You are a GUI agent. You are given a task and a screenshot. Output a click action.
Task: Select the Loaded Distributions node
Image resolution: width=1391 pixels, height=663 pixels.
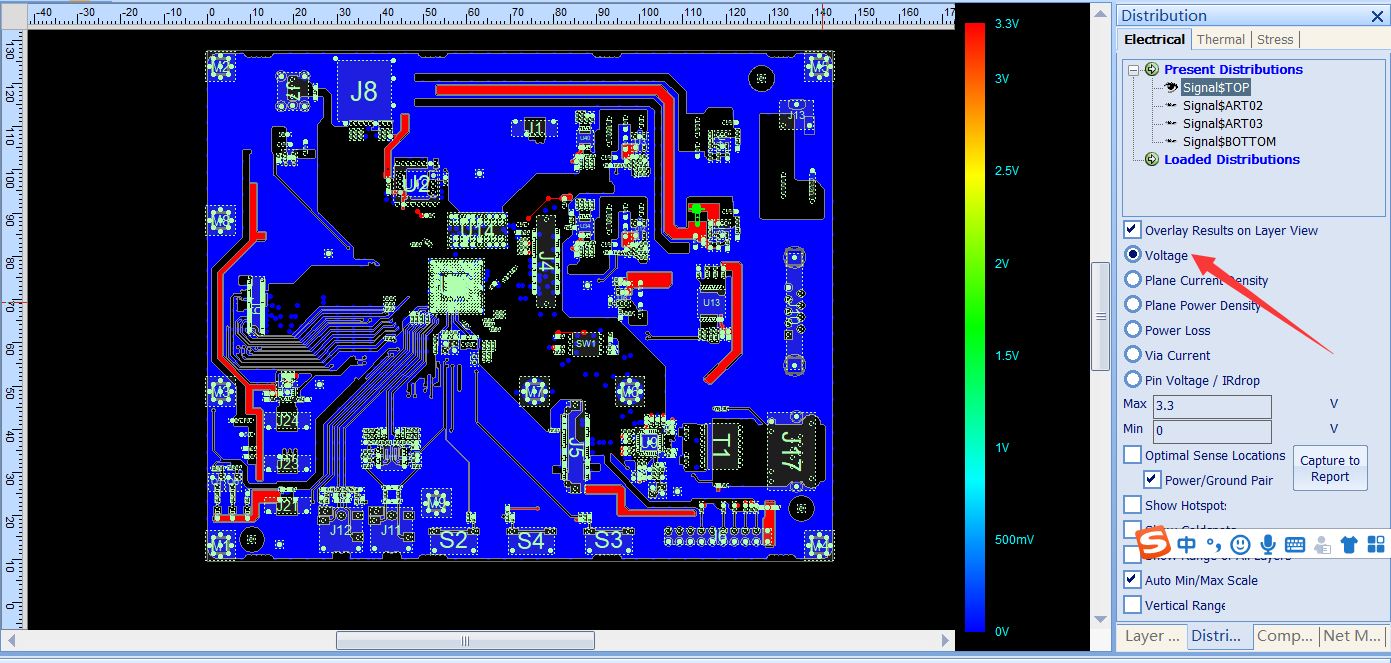(1232, 159)
